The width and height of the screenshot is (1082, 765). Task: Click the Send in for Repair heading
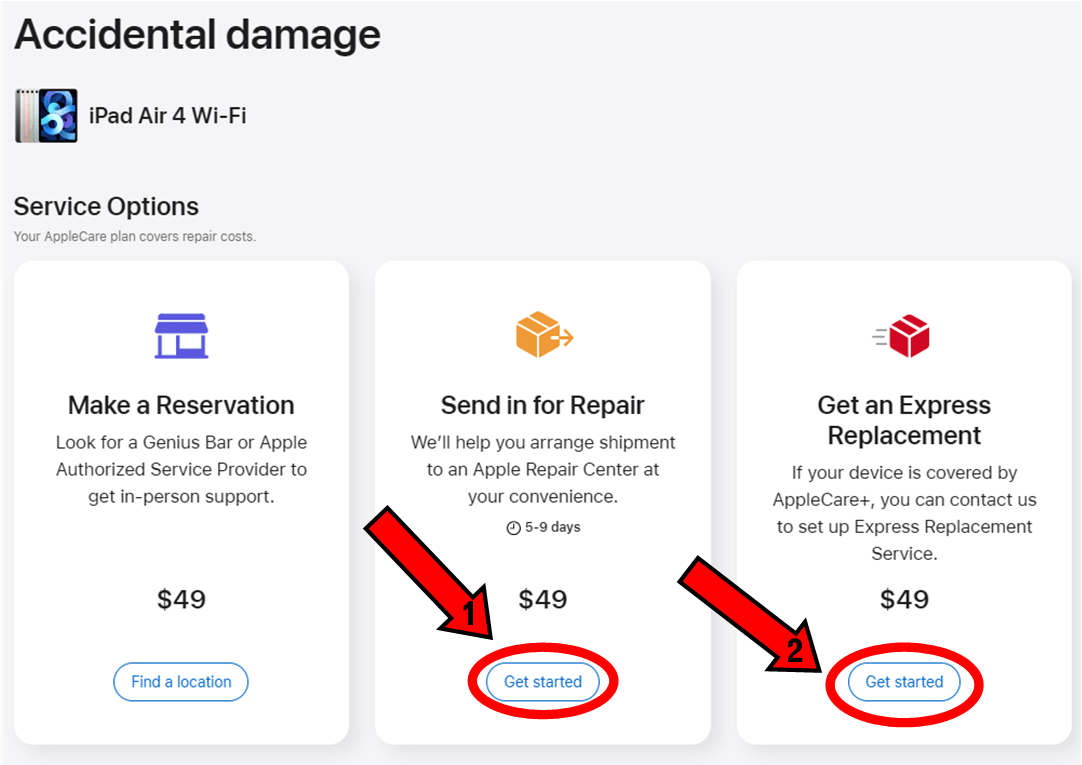coord(543,405)
